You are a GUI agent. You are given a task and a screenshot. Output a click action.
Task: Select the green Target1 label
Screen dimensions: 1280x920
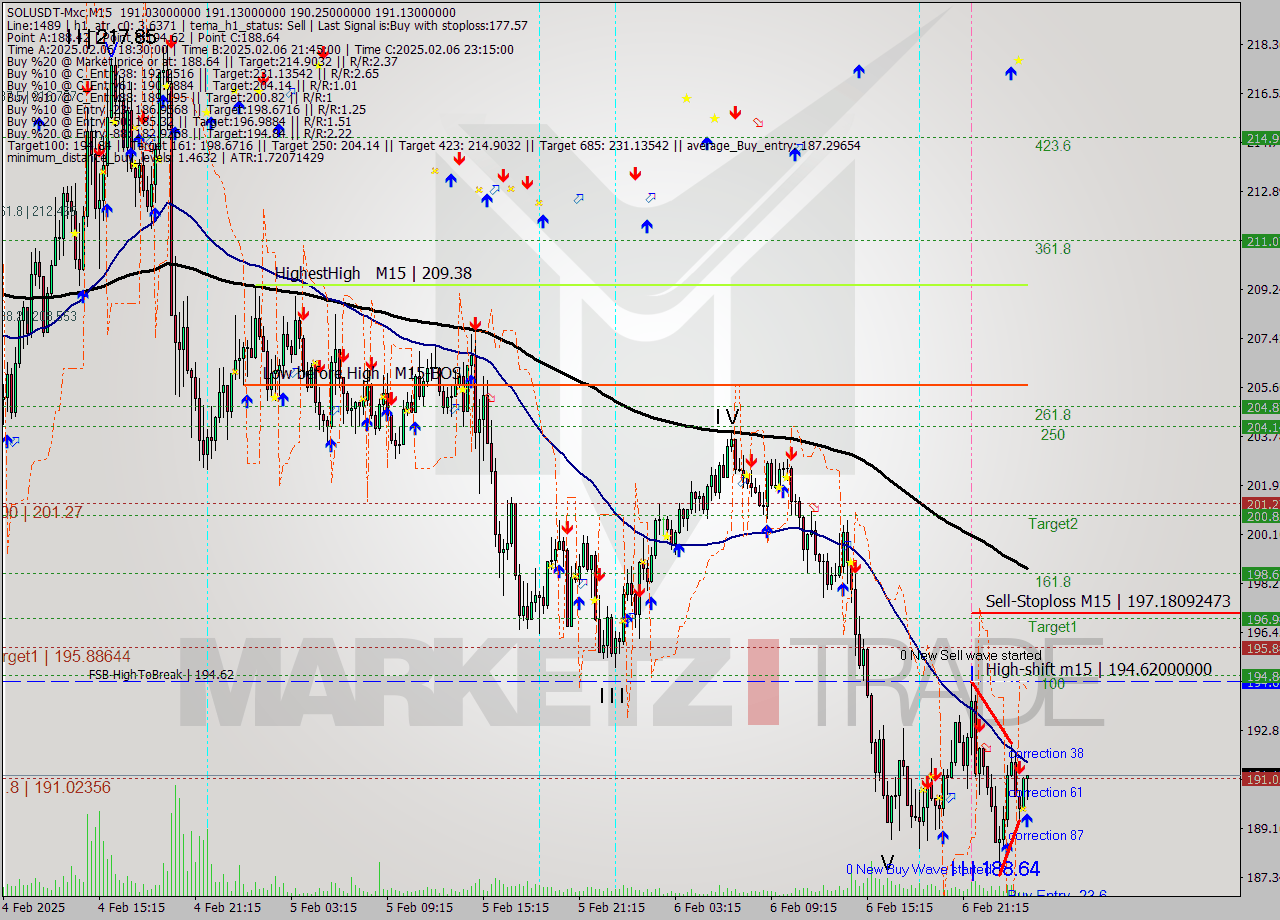point(1053,626)
